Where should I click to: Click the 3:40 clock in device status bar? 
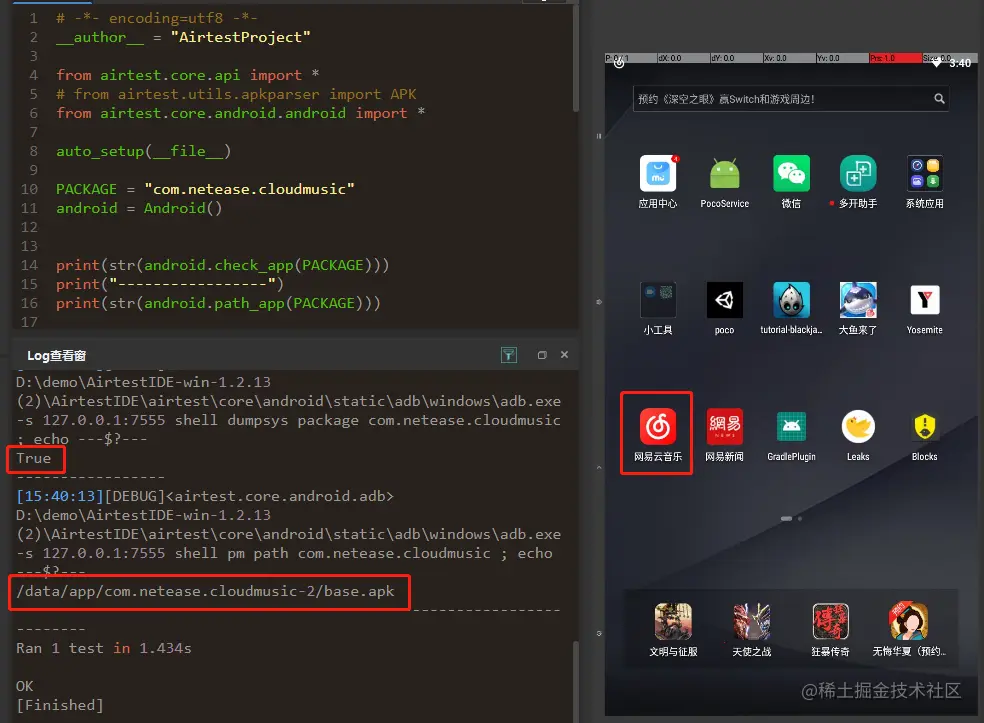(x=960, y=63)
